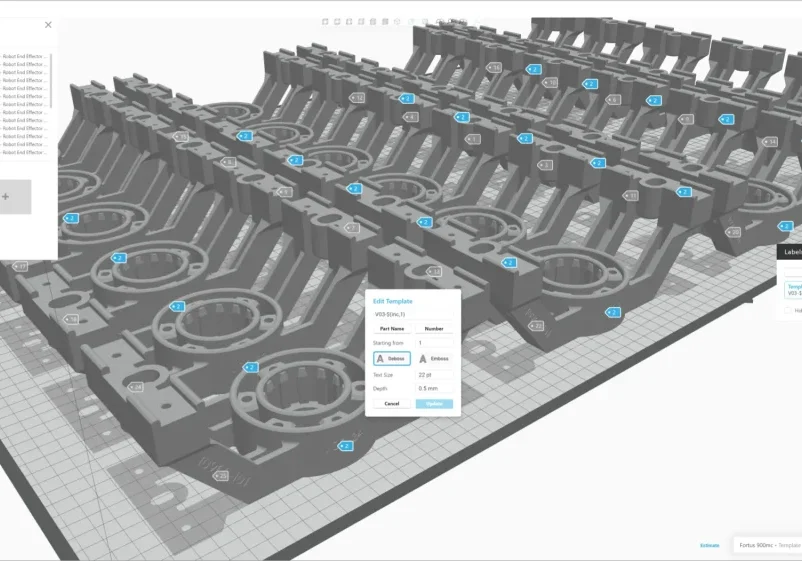Insert Part Name token in Edit Template
Viewport: 802px width, 561px height.
click(x=392, y=328)
